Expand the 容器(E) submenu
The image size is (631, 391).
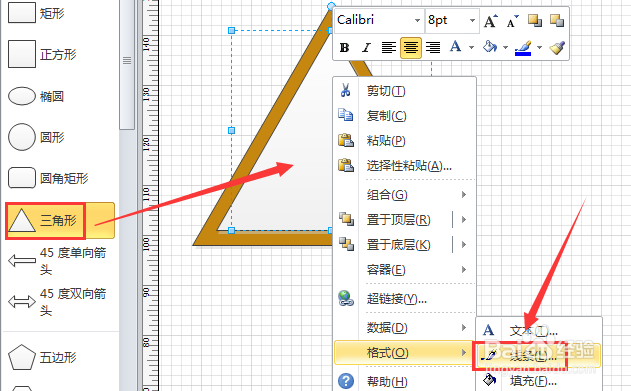click(405, 270)
